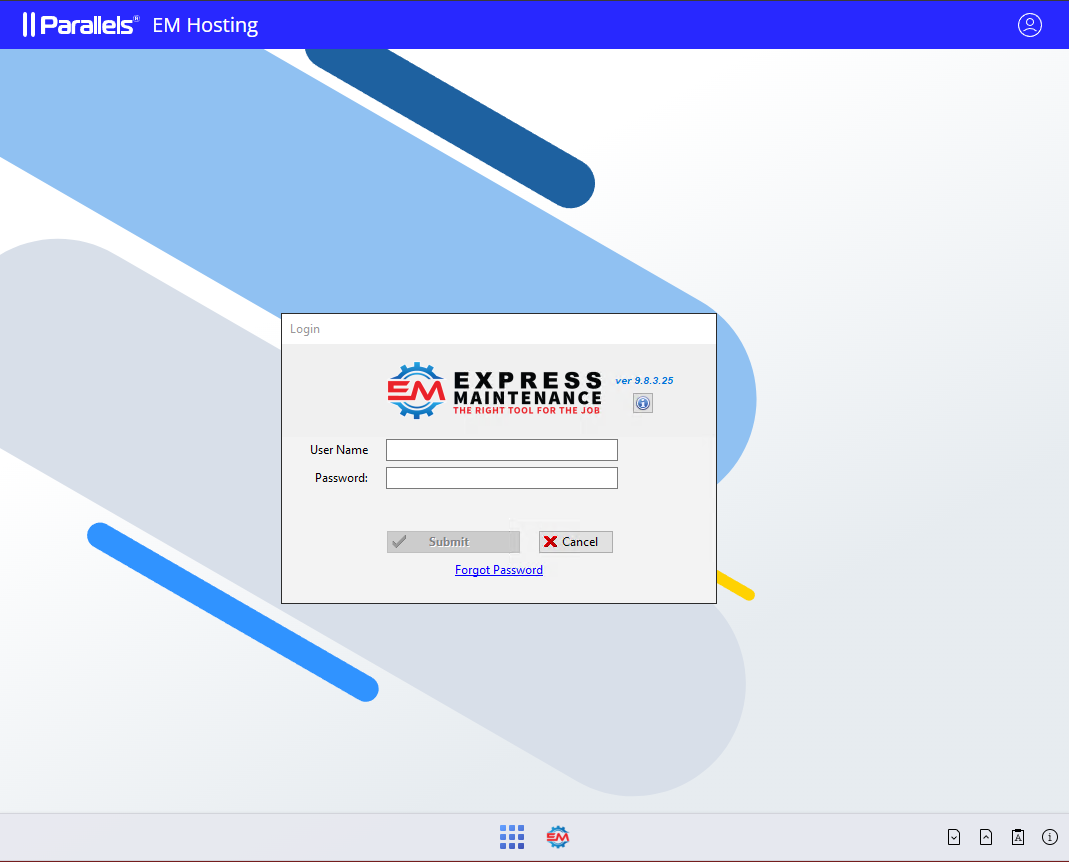
Task: Click the info button beside the version number
Action: 642,403
